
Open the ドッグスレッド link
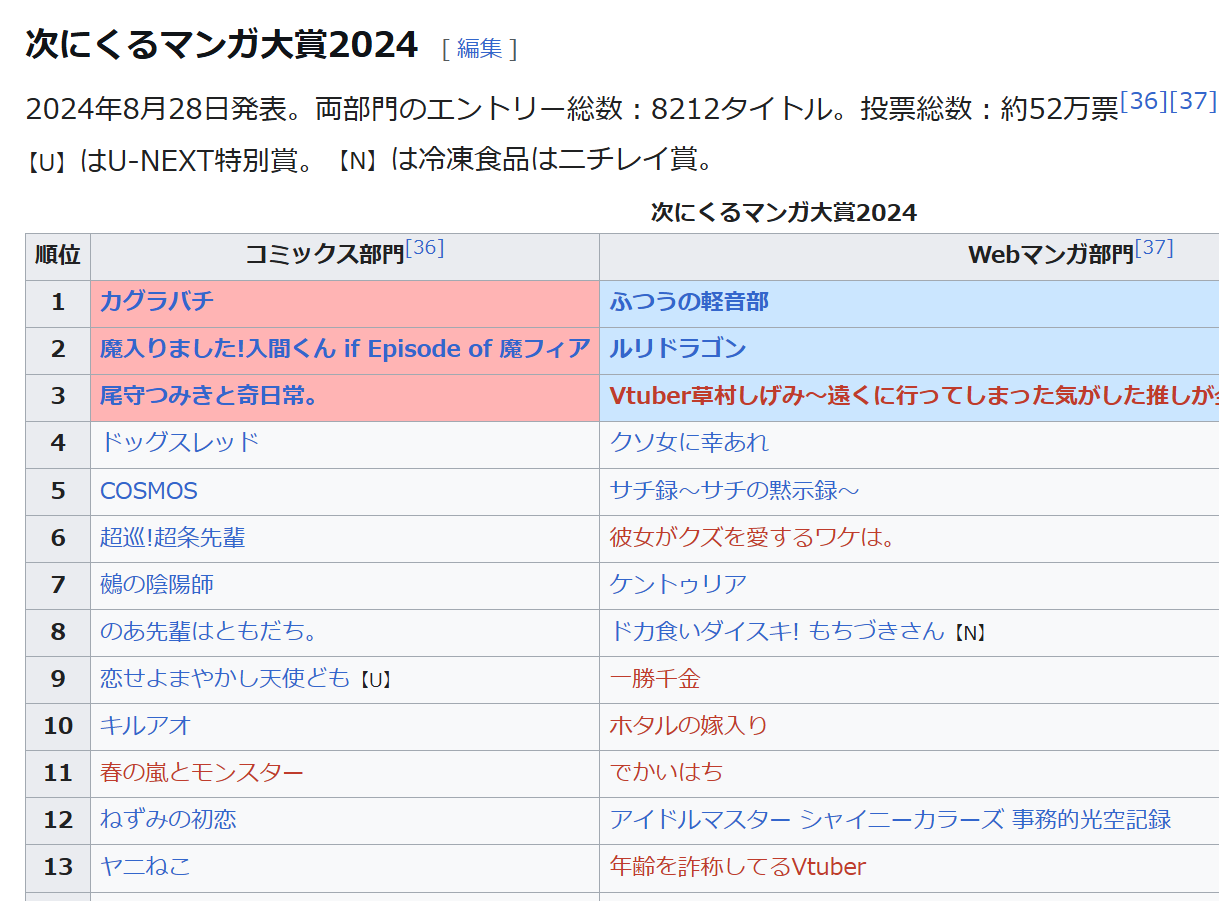[180, 442]
